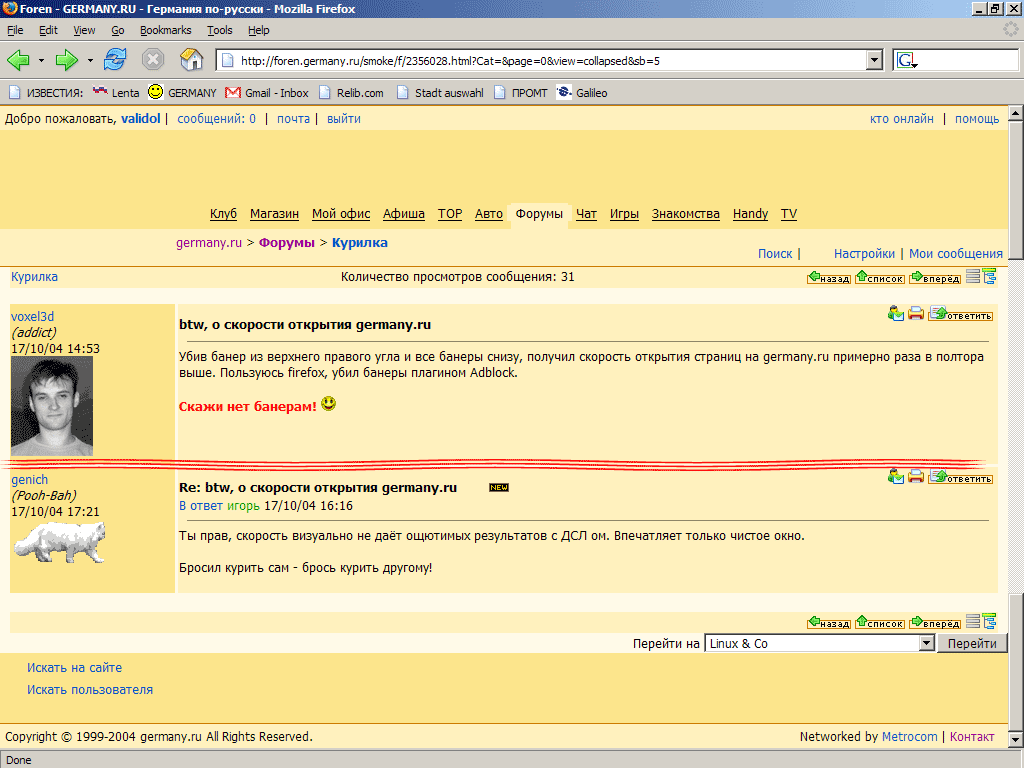
Task: Expand the Back button history dropdown arrow
Action: coord(41,60)
